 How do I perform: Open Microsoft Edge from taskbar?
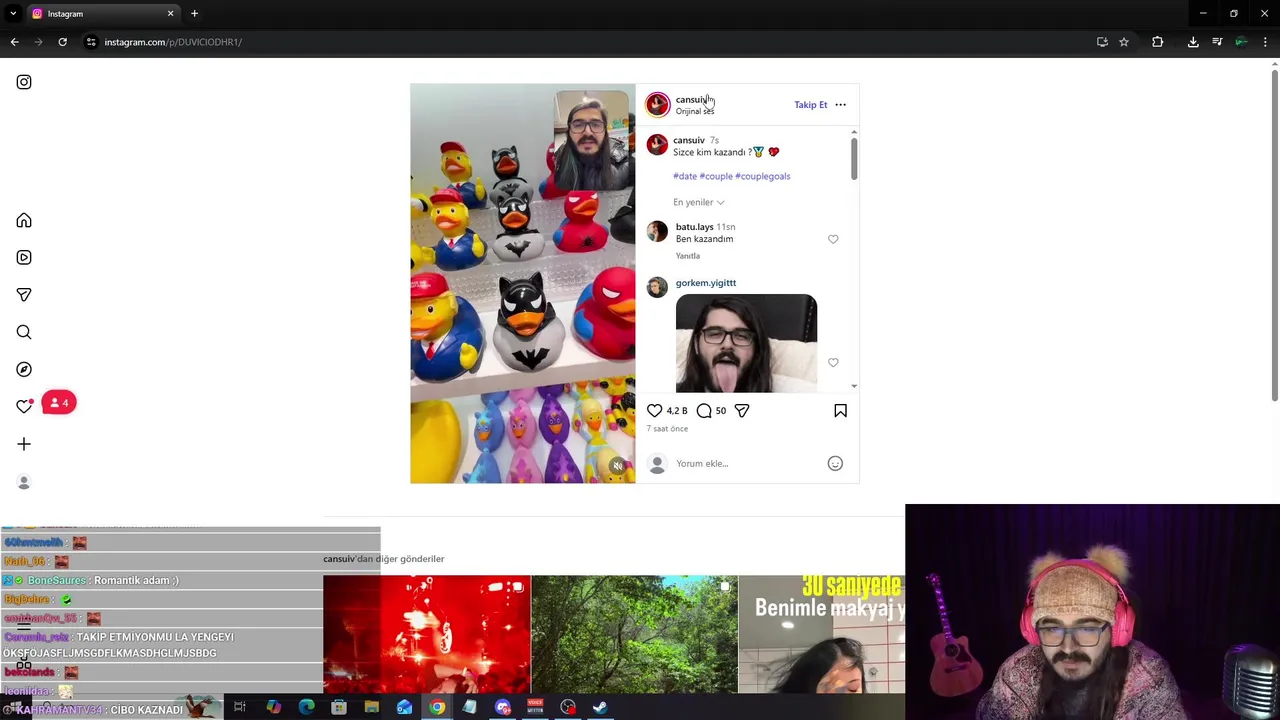(x=306, y=707)
